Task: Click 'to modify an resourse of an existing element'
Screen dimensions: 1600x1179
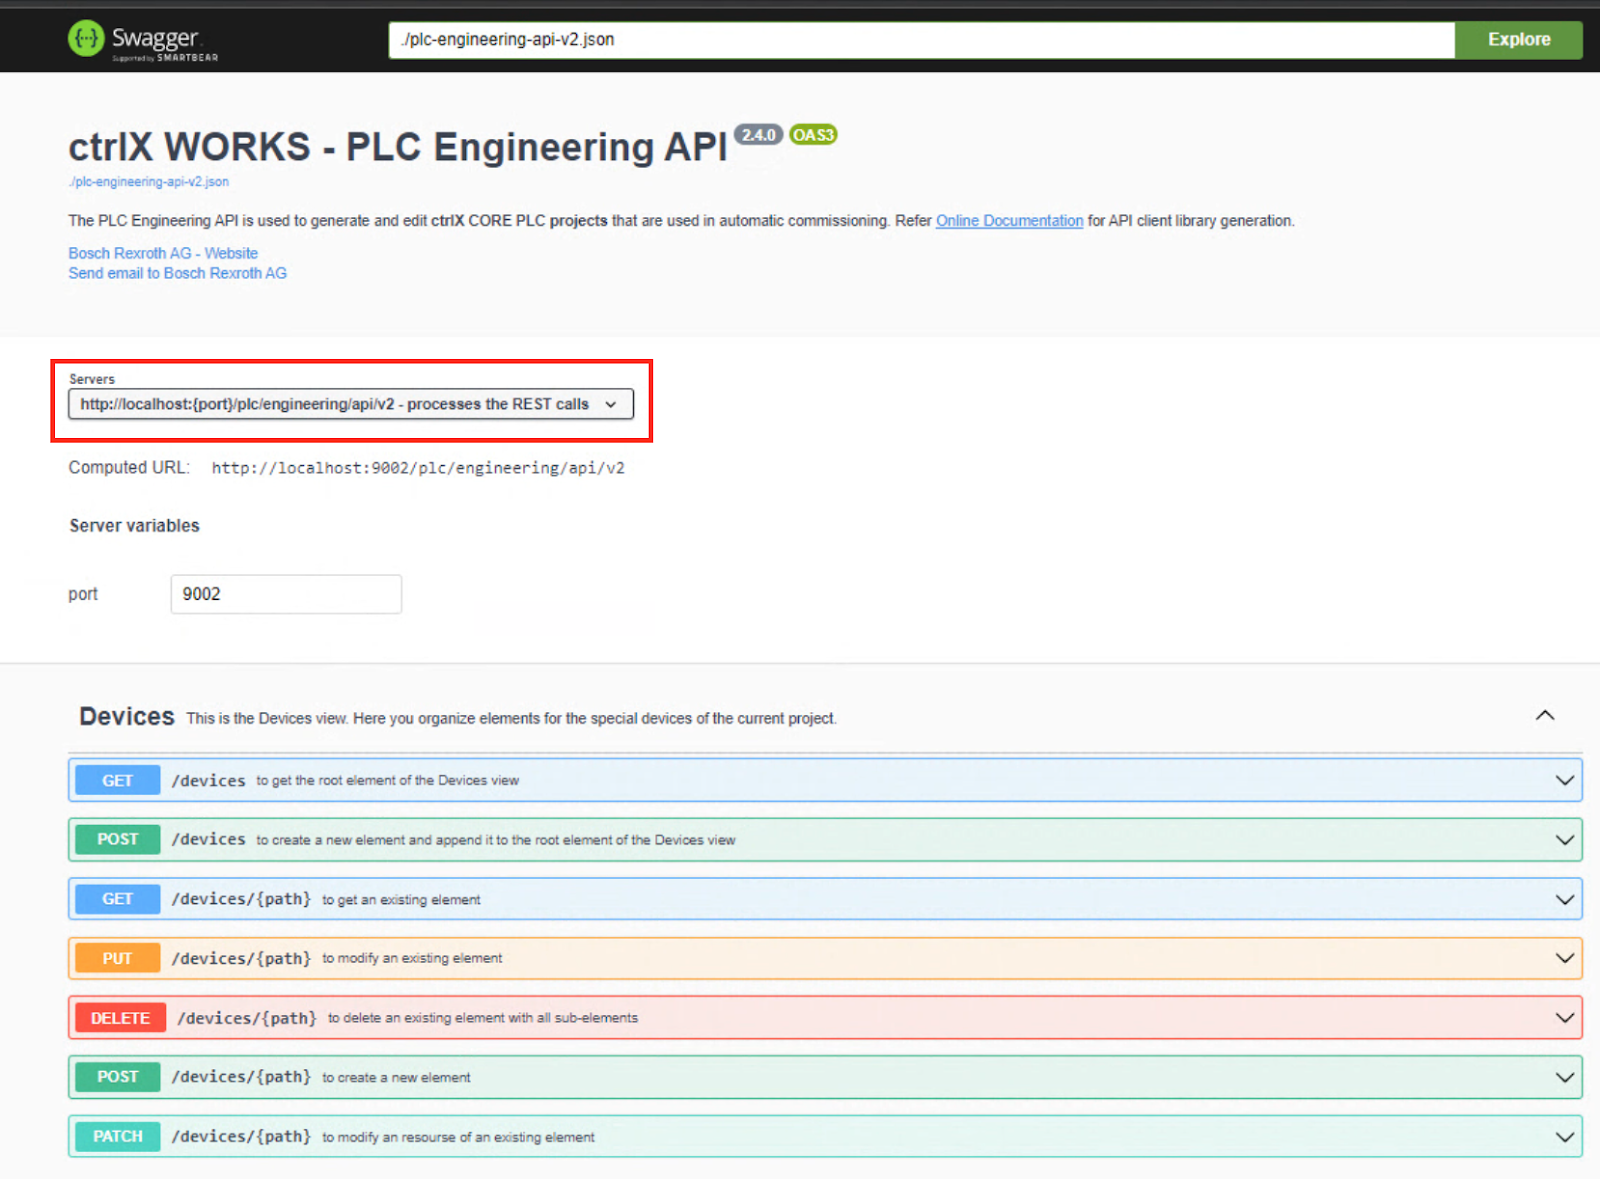Action: pyautogui.click(x=458, y=1137)
